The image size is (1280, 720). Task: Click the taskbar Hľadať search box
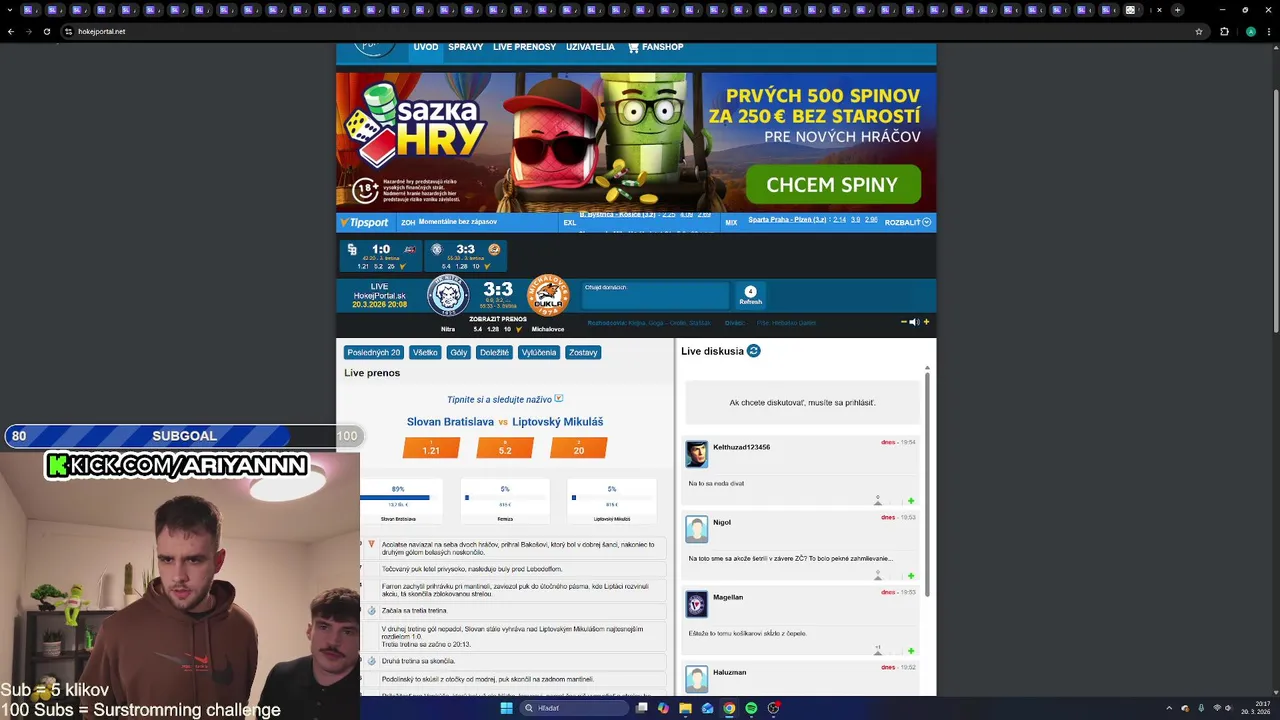(x=572, y=708)
